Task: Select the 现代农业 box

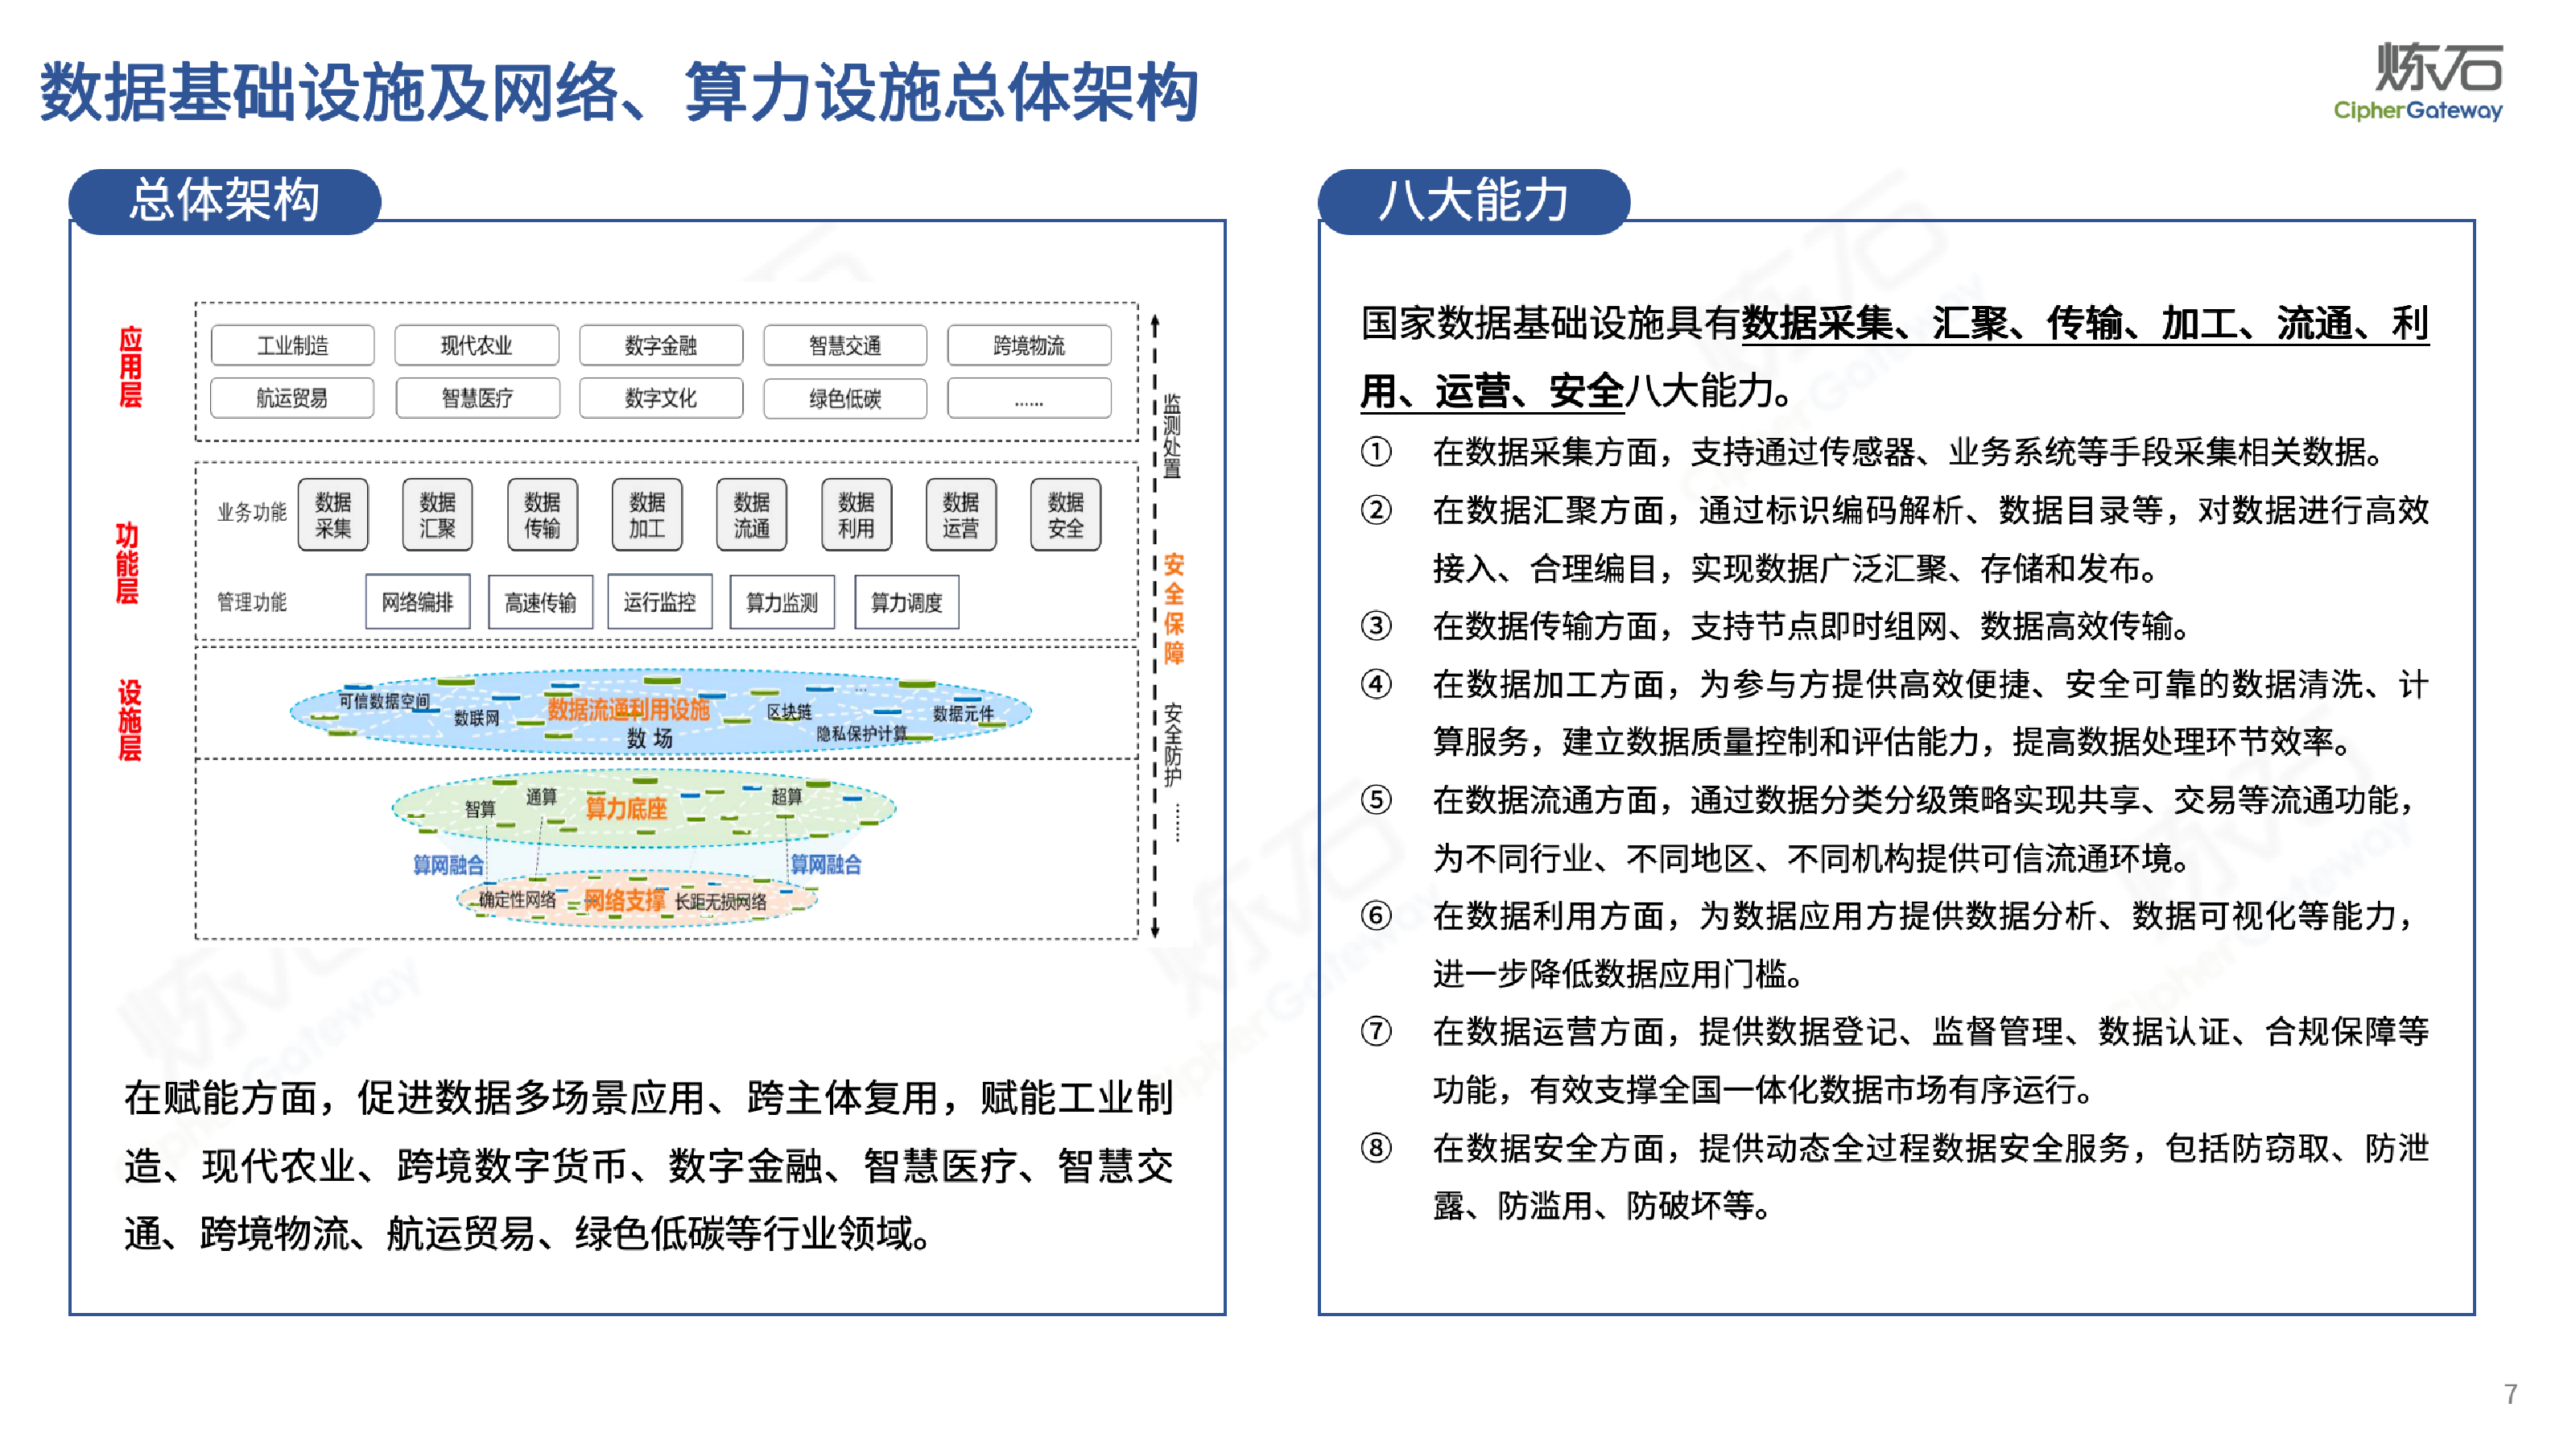Action: click(476, 345)
